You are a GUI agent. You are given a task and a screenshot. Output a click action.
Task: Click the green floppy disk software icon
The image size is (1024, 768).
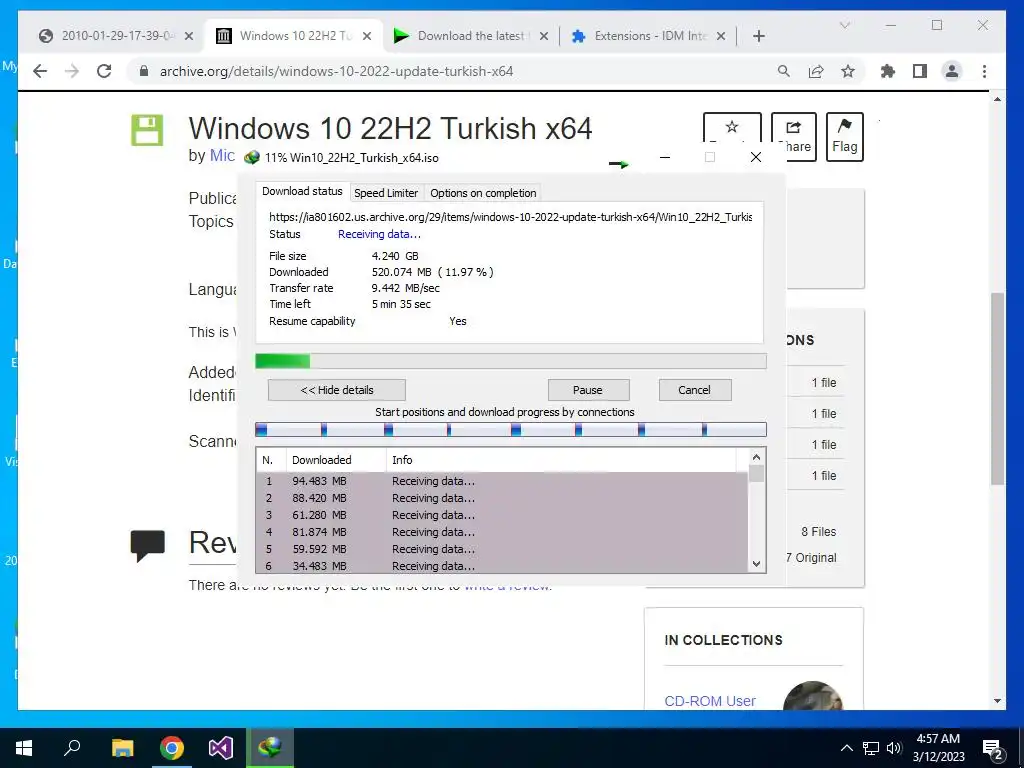[147, 130]
